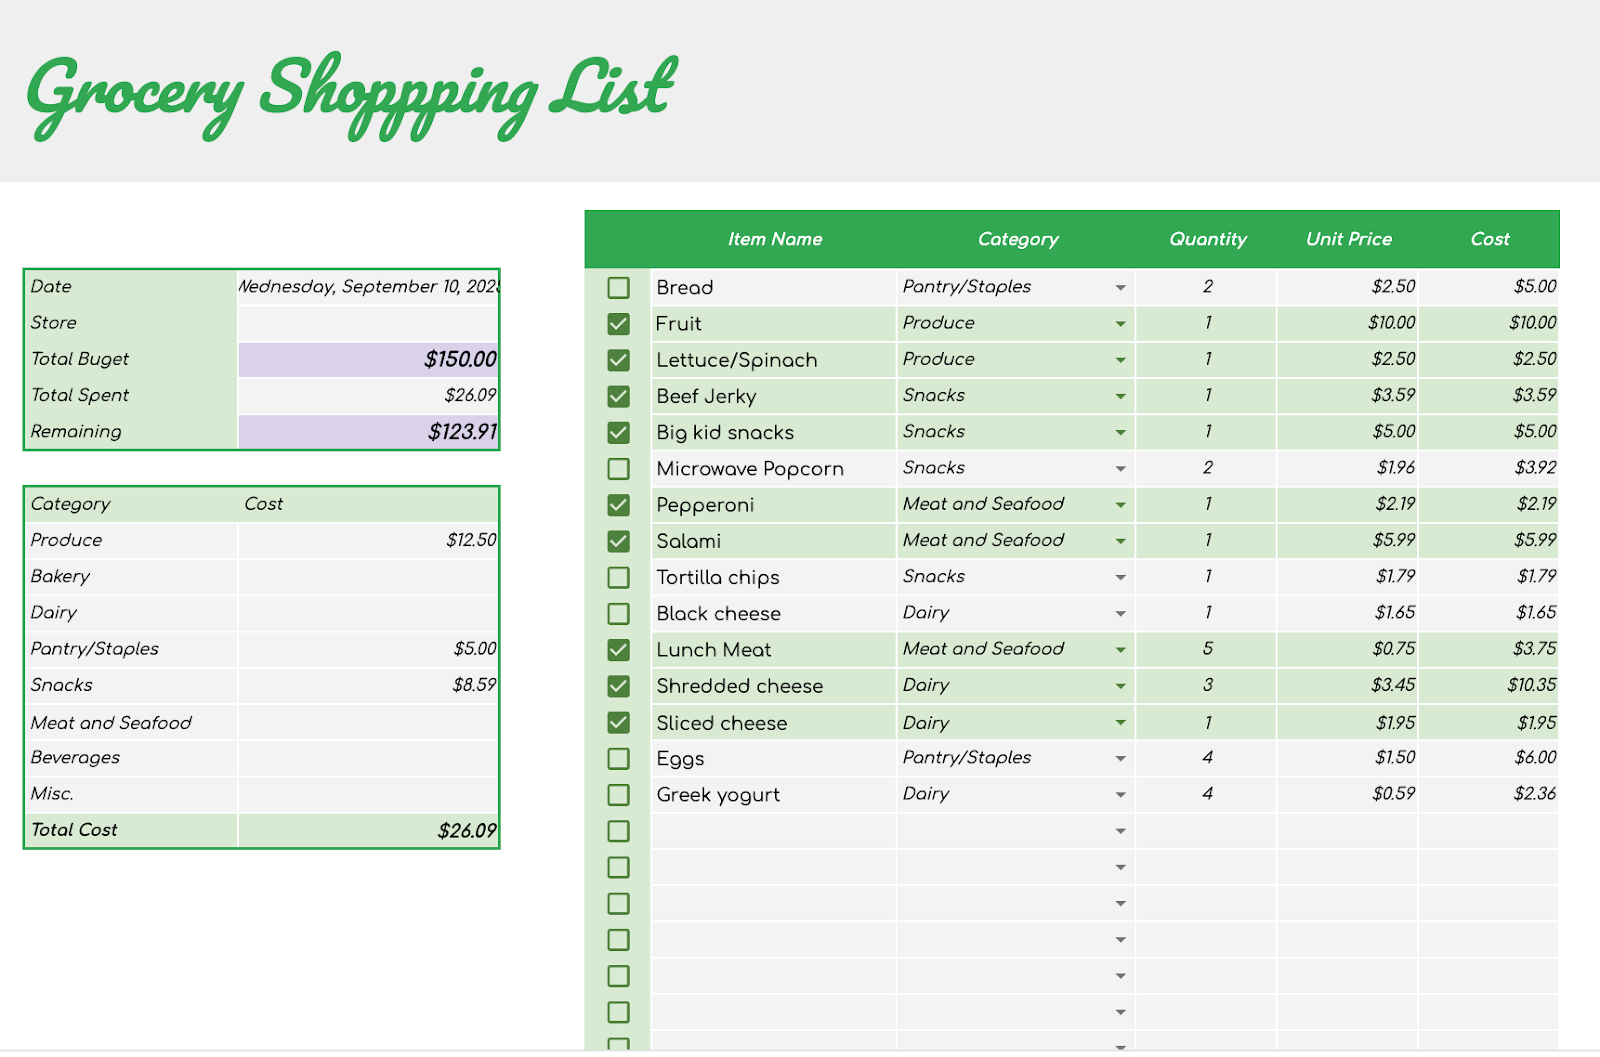Select the Store input field
This screenshot has width=1600, height=1057.
[368, 322]
